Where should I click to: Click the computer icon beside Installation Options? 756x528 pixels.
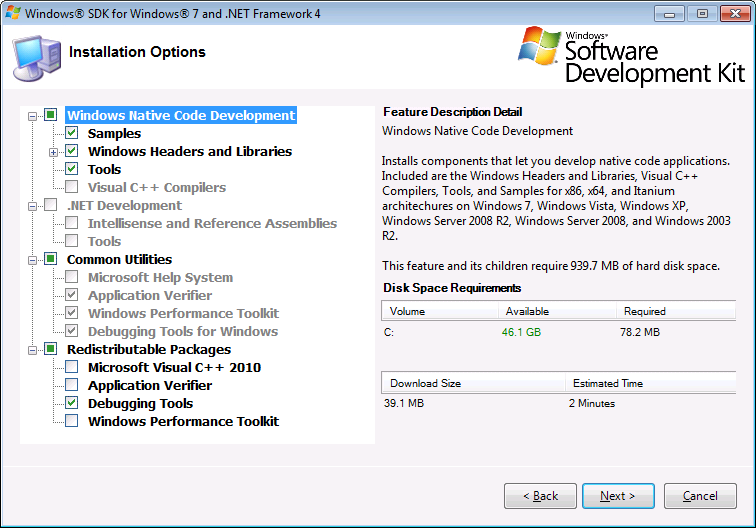pos(37,58)
